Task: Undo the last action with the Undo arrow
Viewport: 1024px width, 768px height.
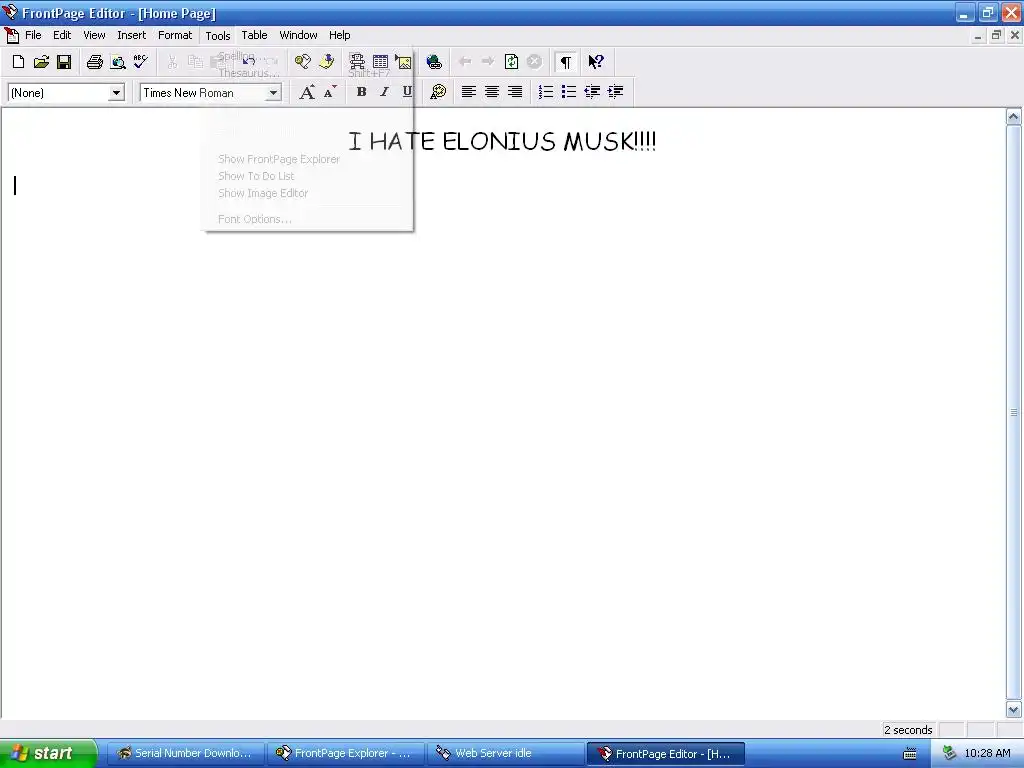Action: coord(249,61)
